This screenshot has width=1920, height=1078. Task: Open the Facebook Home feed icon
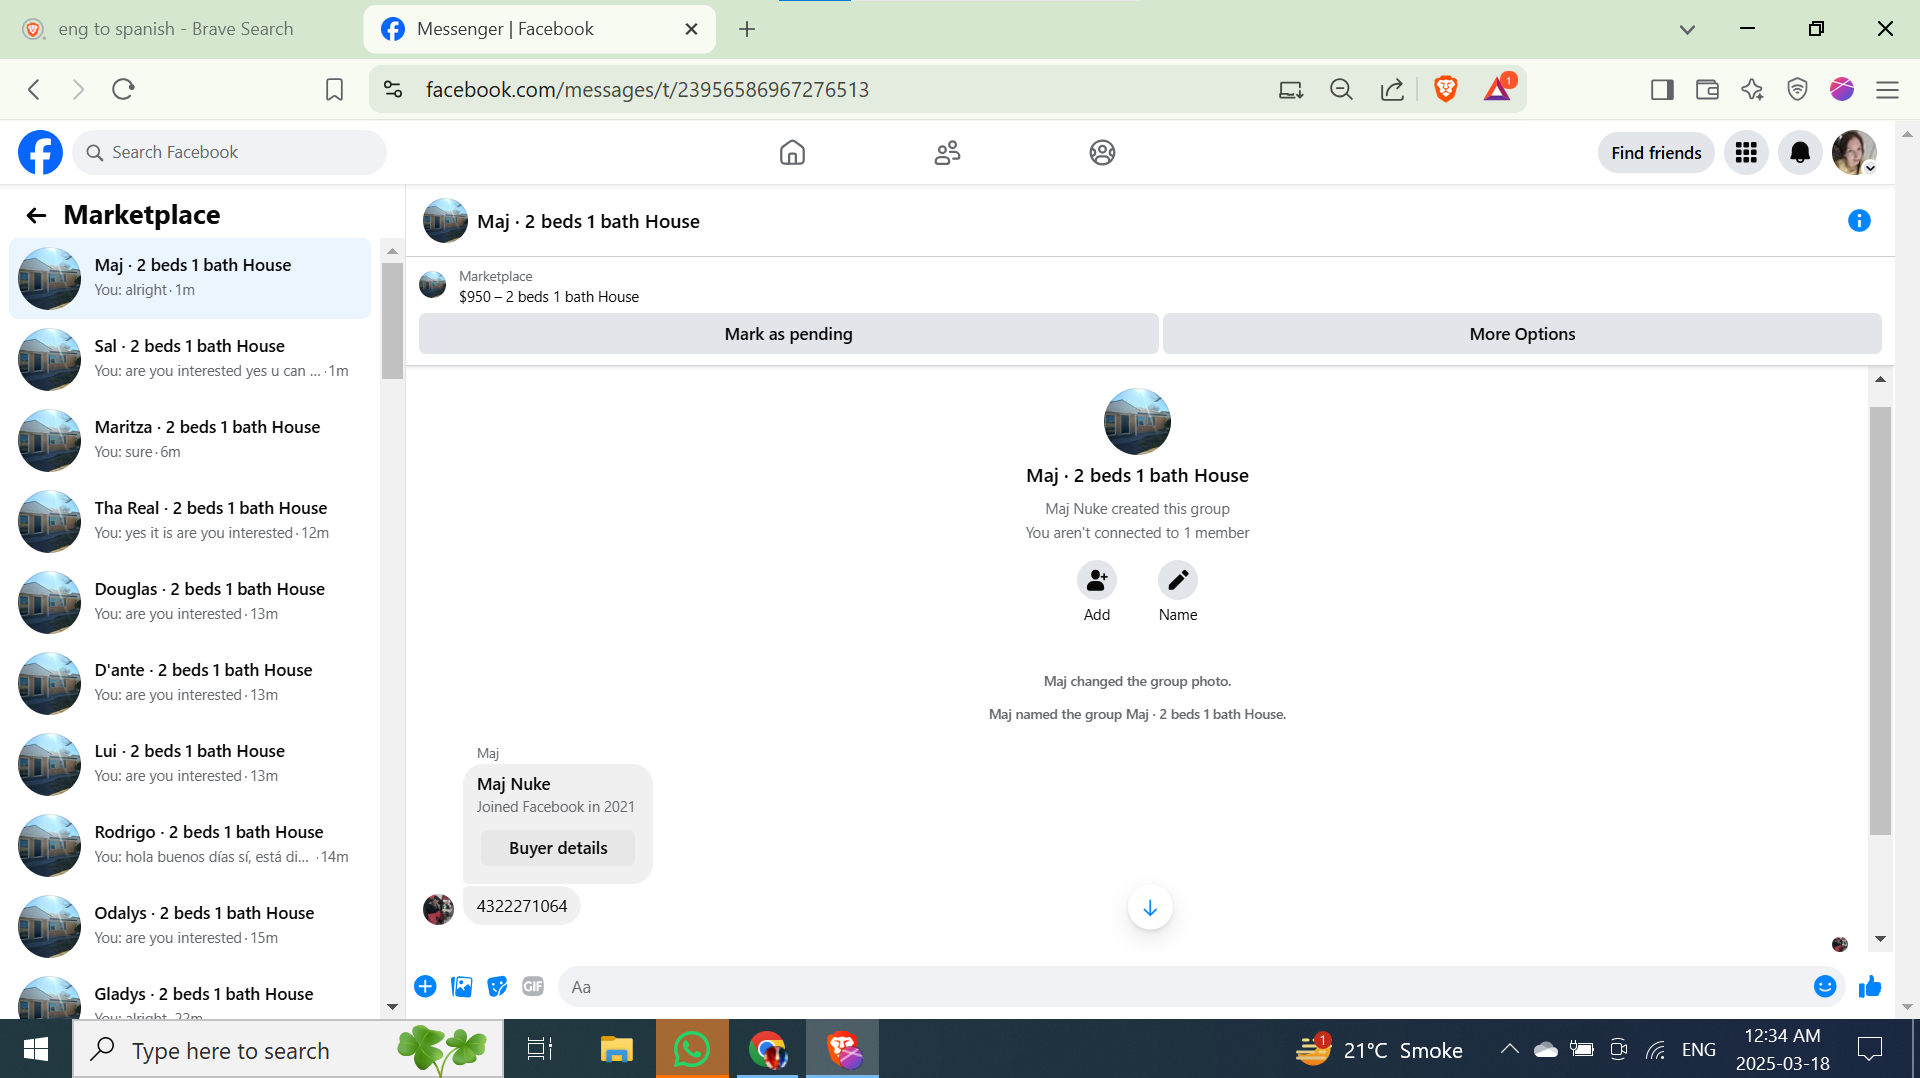pos(792,152)
